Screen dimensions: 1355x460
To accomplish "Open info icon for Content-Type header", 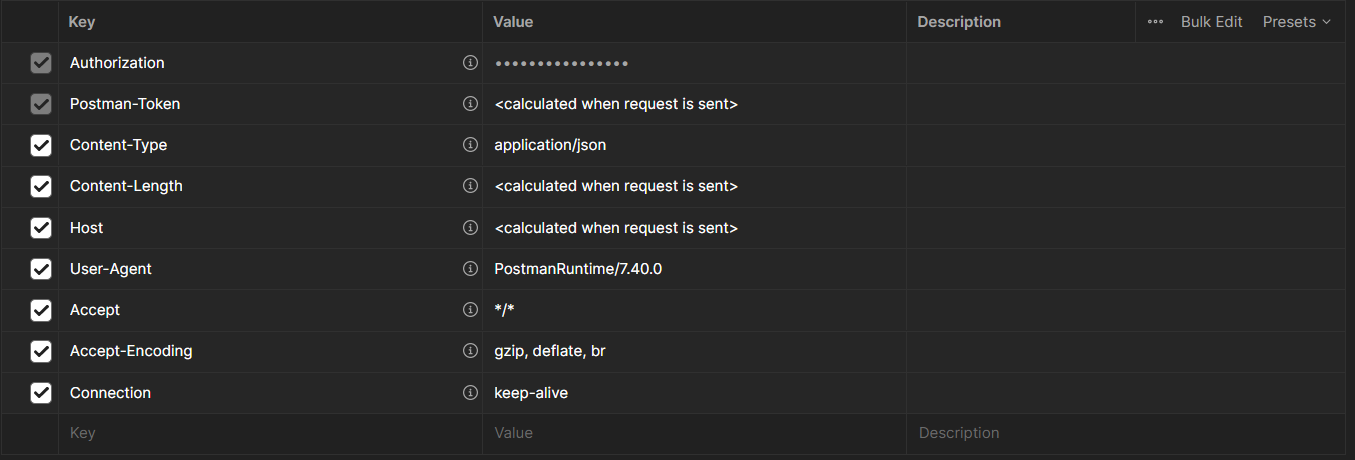I will [x=470, y=145].
